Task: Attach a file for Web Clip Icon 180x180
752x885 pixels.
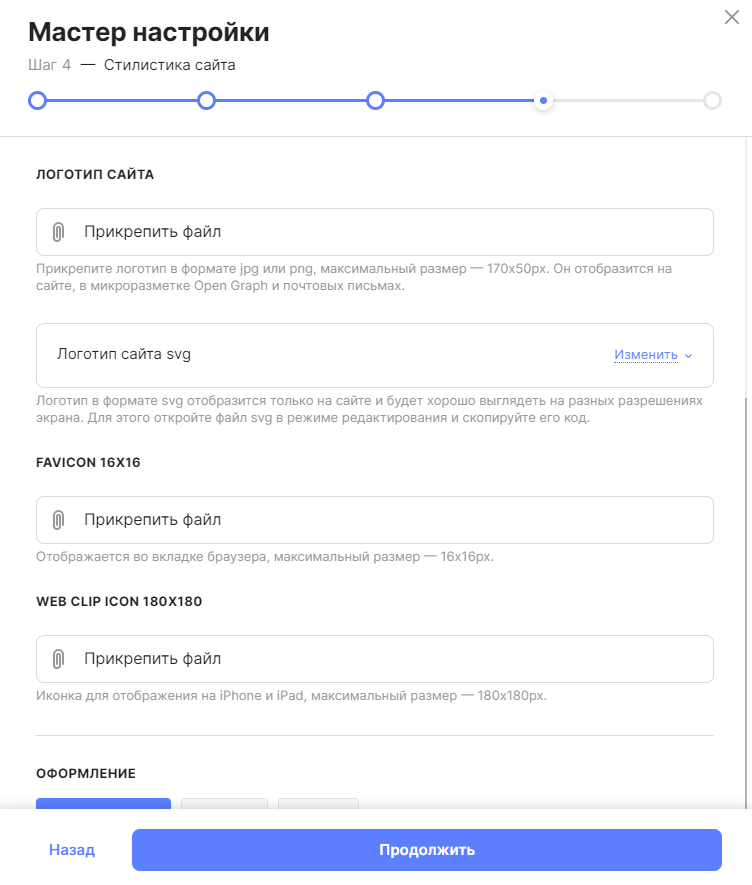Action: pyautogui.click(x=375, y=659)
